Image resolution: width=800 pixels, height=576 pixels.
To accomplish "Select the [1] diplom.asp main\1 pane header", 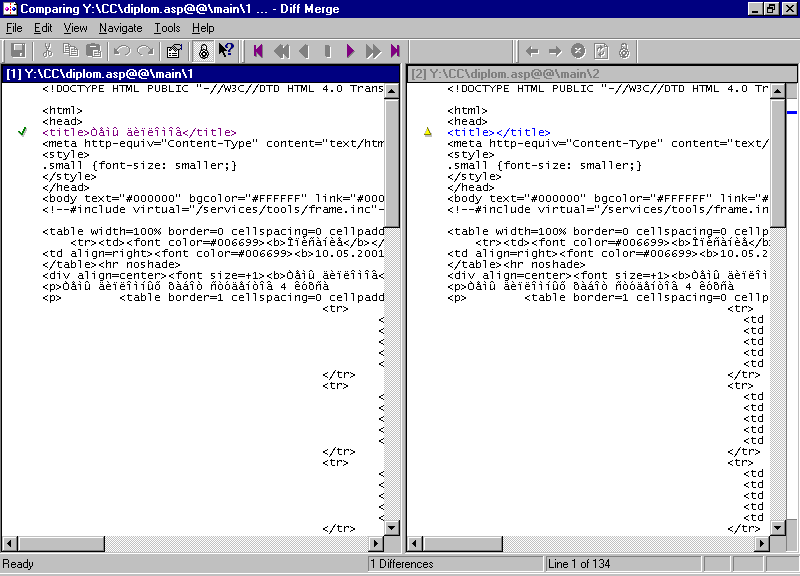I will tap(201, 74).
